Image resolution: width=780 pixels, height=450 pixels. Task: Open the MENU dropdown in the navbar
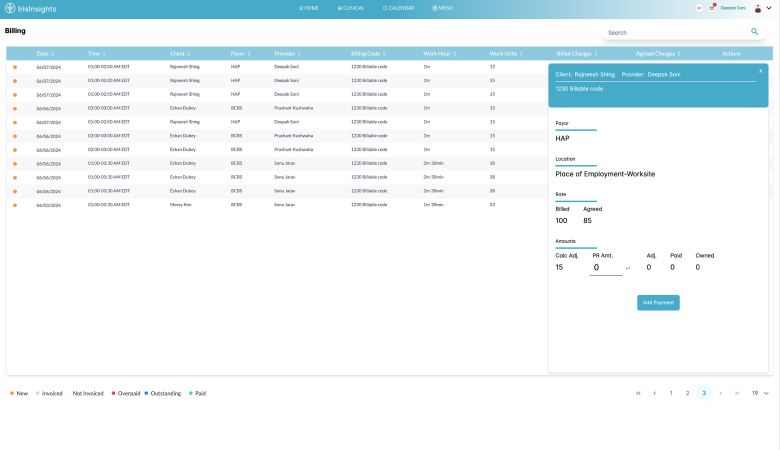443,7
